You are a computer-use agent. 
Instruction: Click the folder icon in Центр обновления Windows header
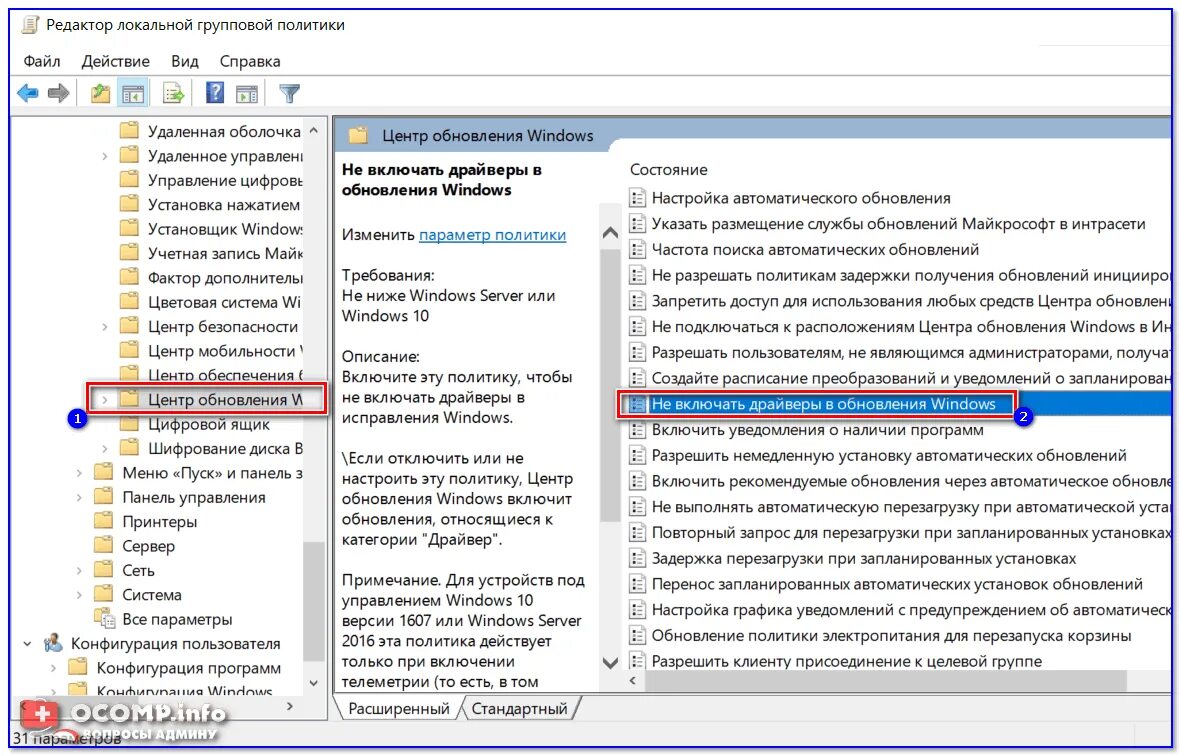pyautogui.click(x=358, y=135)
